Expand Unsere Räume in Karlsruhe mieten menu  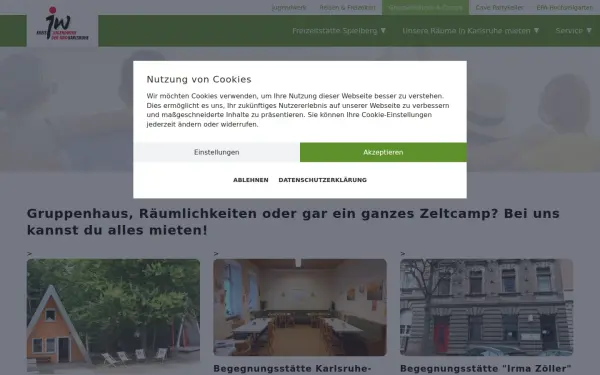click(471, 31)
